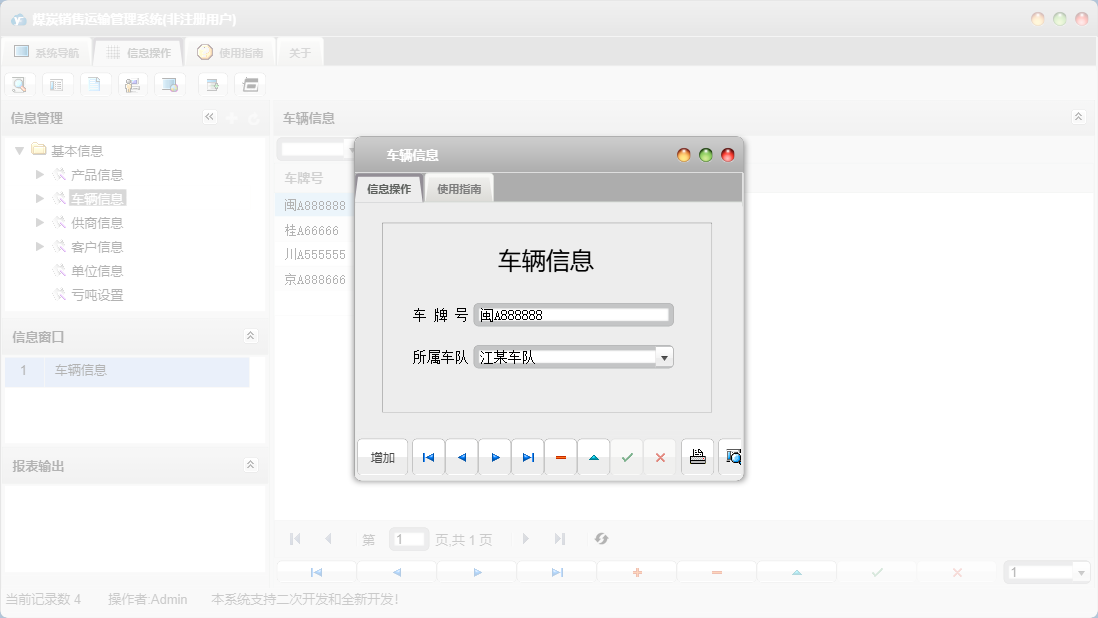Click the preview icon in the vehicle dialog
The width and height of the screenshot is (1098, 618).
[x=732, y=457]
